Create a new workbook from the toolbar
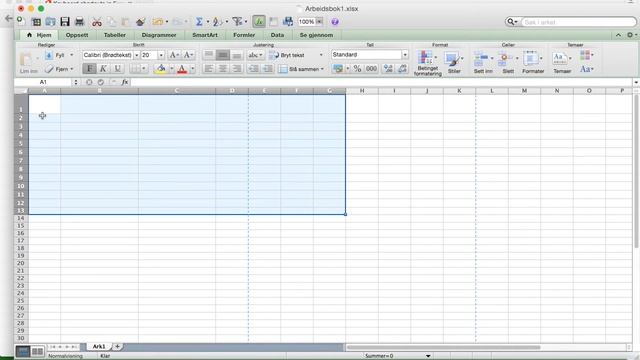 point(21,21)
